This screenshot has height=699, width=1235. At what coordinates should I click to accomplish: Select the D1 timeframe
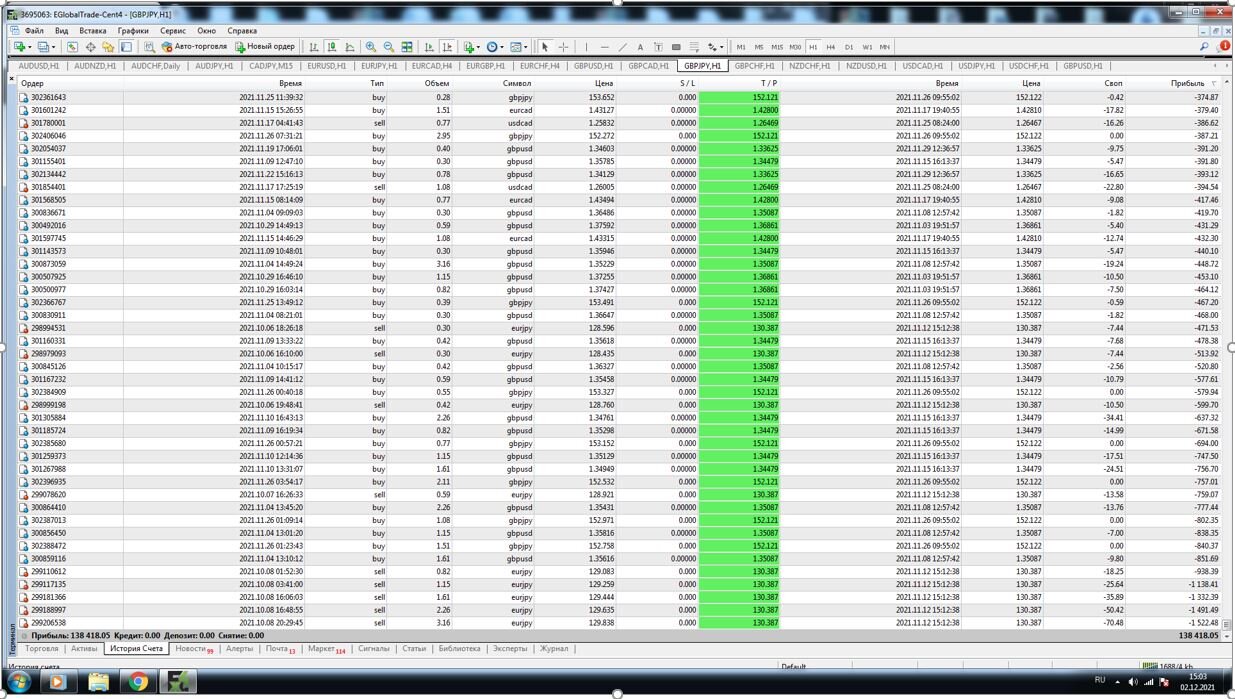point(849,47)
